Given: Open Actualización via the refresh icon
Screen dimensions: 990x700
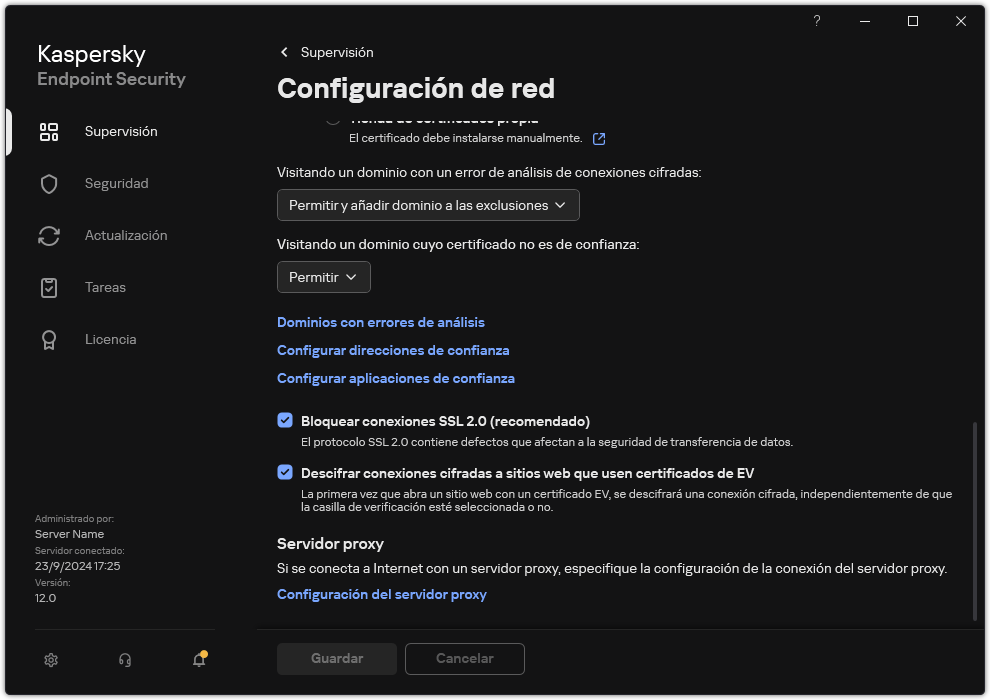Looking at the screenshot, I should point(48,235).
